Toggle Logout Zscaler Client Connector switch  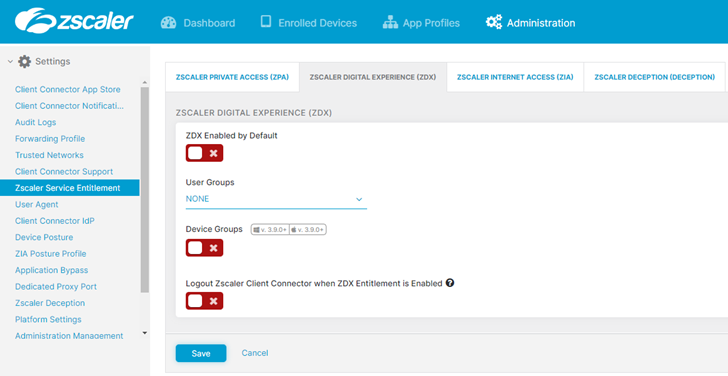204,301
